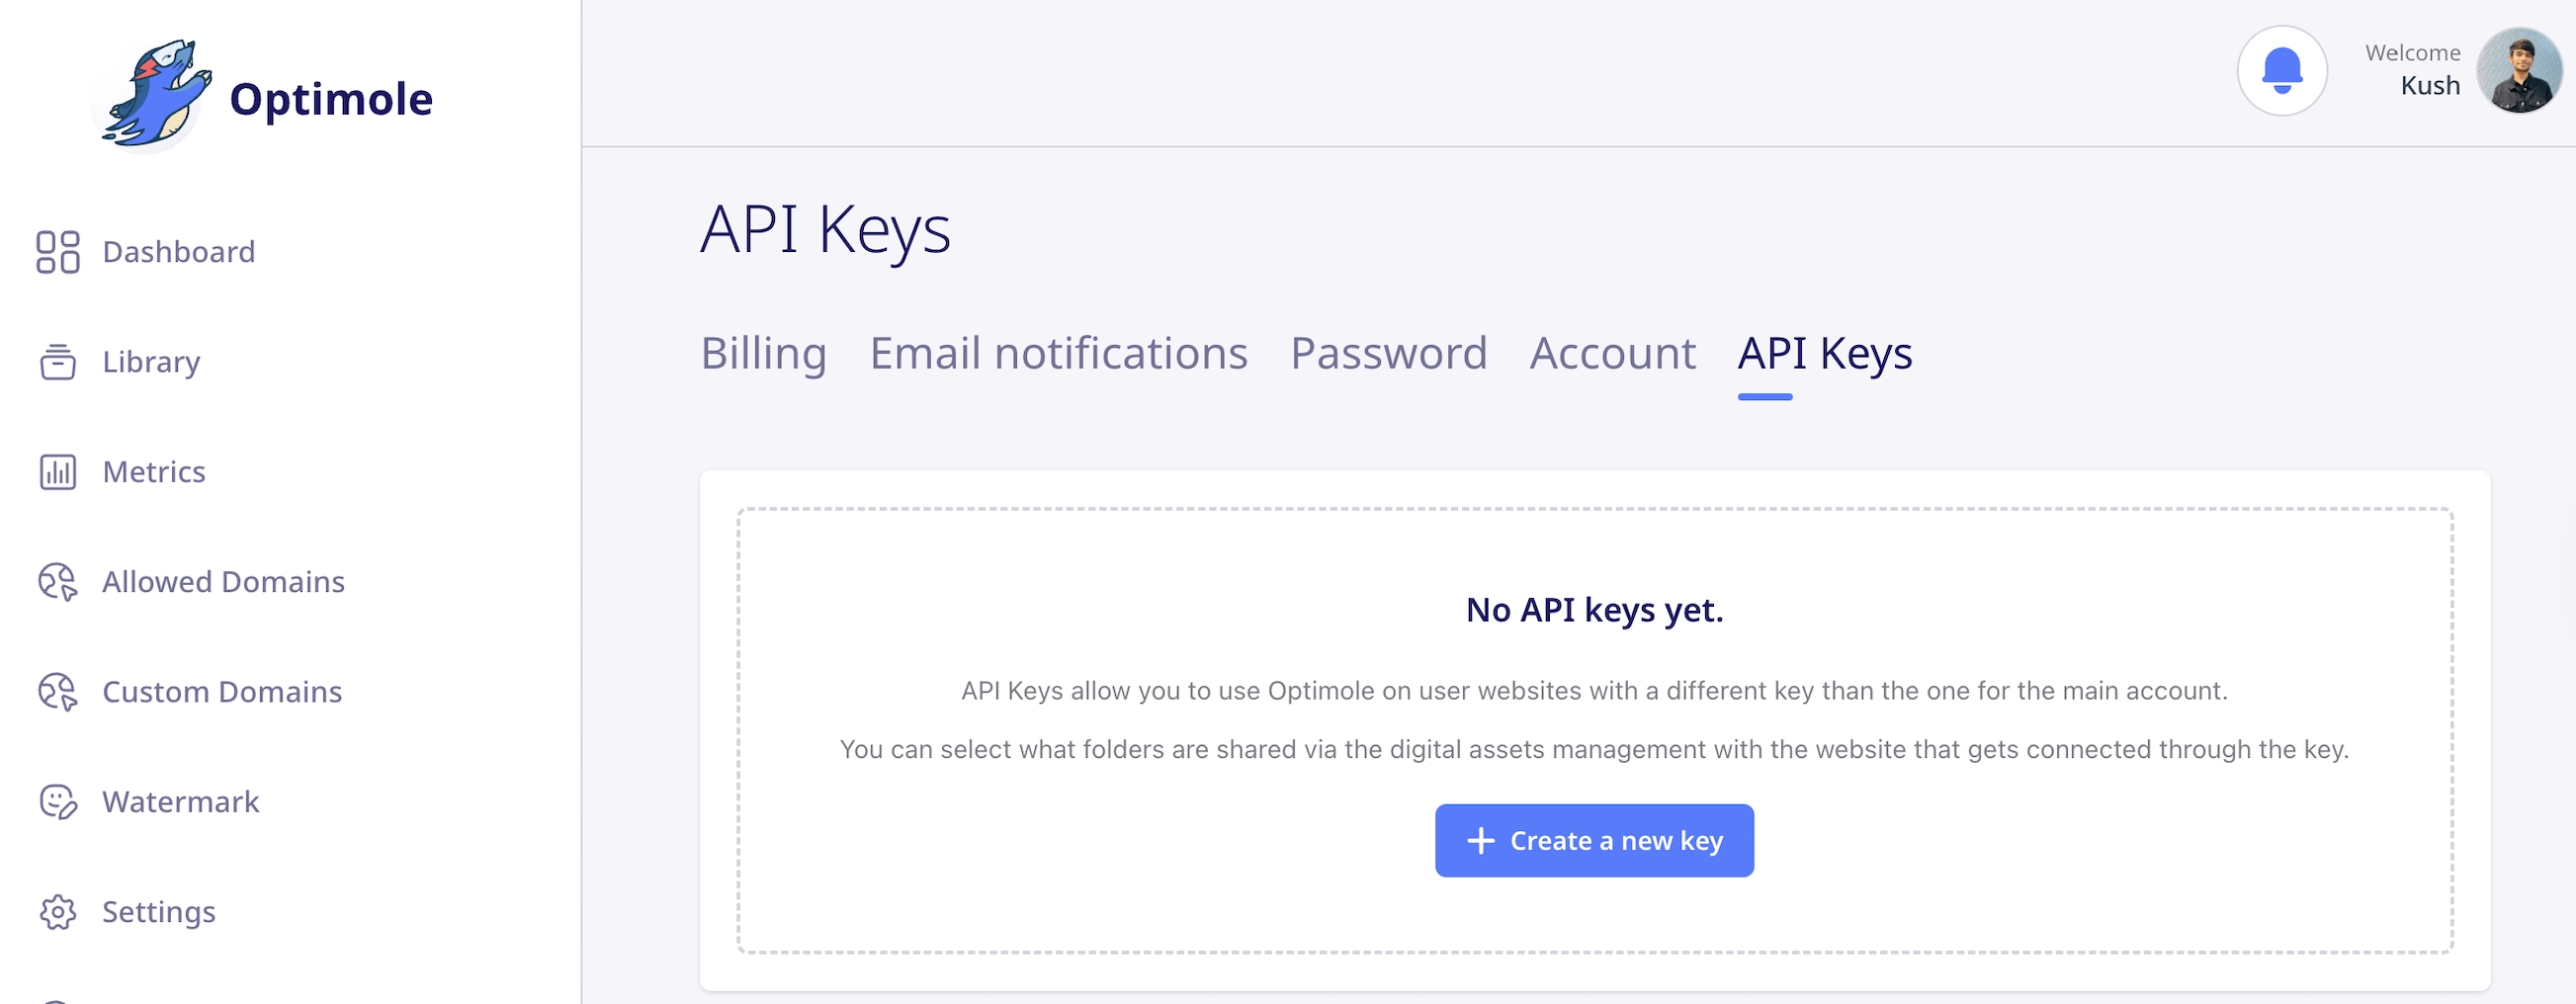
Task: Select the API Keys tab
Action: (1824, 354)
